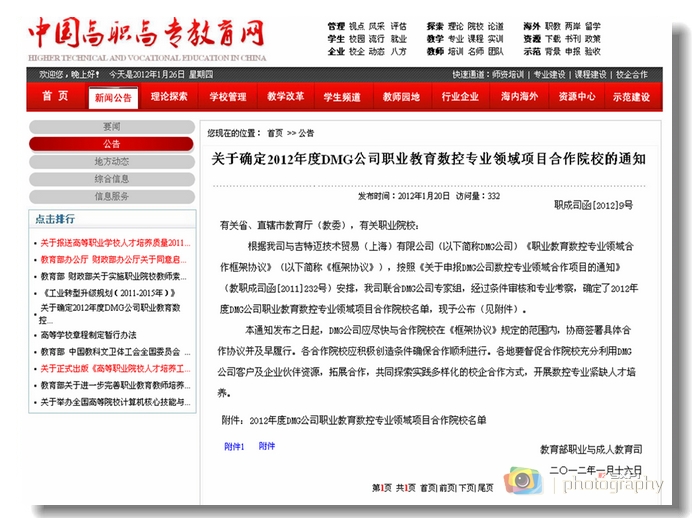692x518 pixels.
Task: Select 要闻 in the left sidebar
Action: tap(111, 127)
